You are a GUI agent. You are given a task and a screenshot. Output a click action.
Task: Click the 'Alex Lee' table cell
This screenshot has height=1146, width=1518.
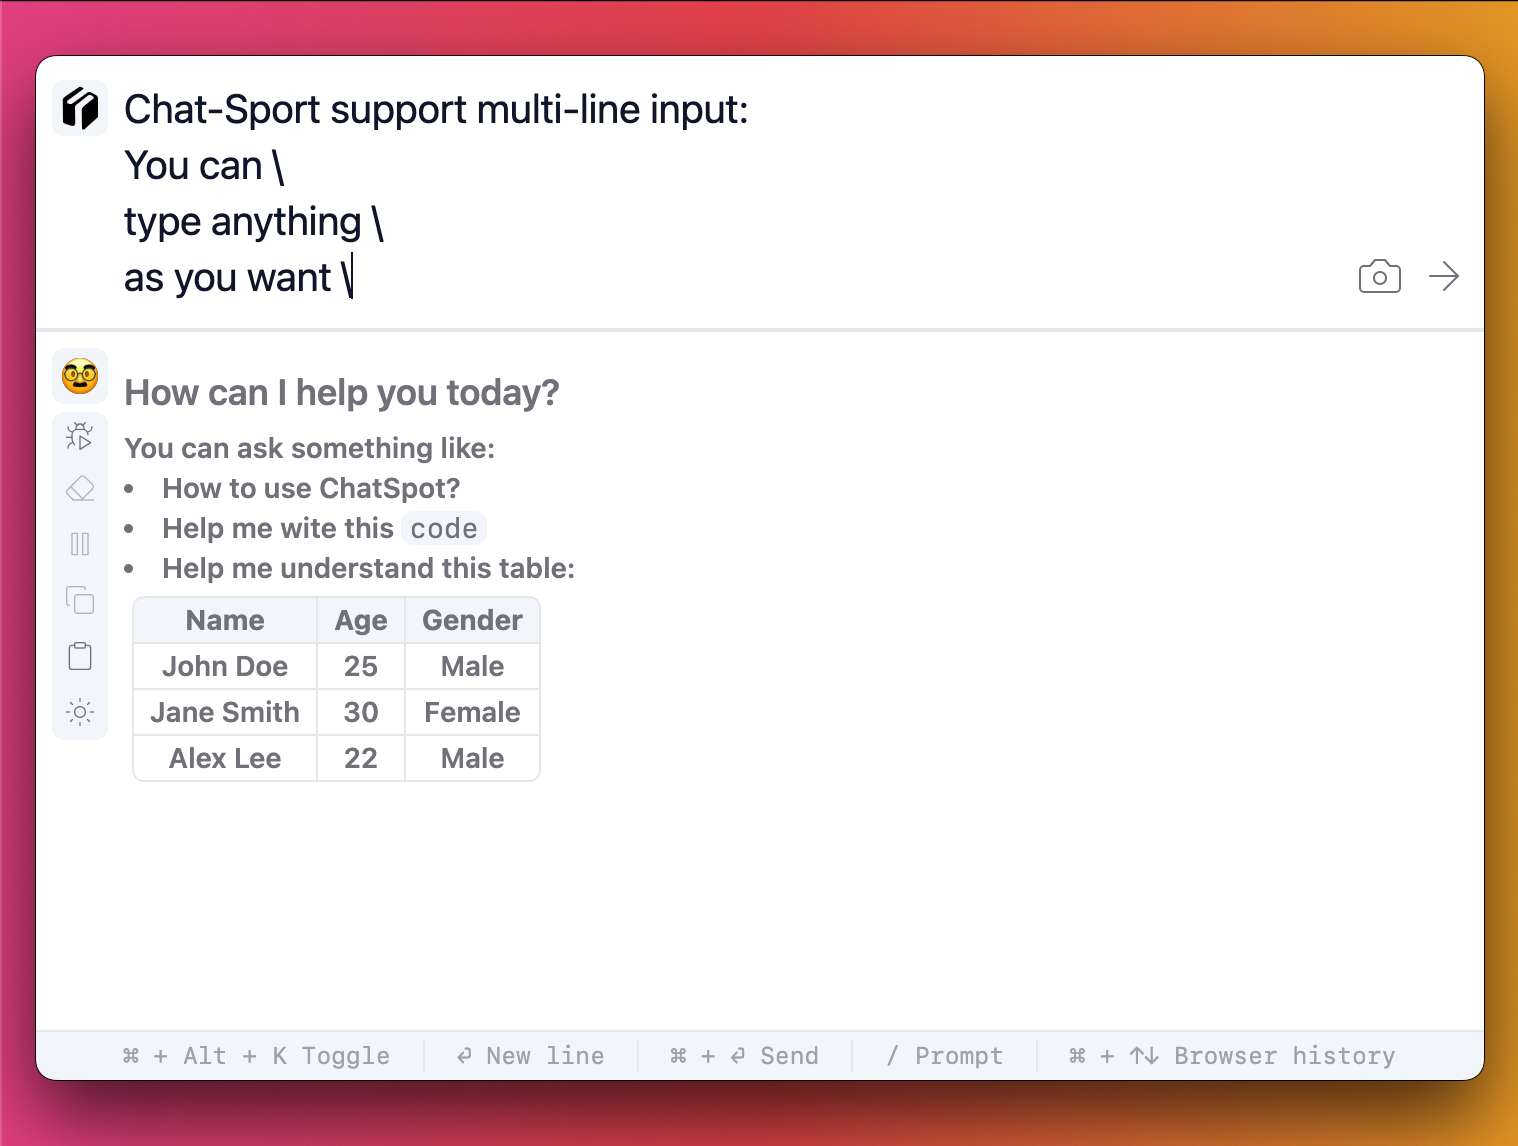(225, 758)
